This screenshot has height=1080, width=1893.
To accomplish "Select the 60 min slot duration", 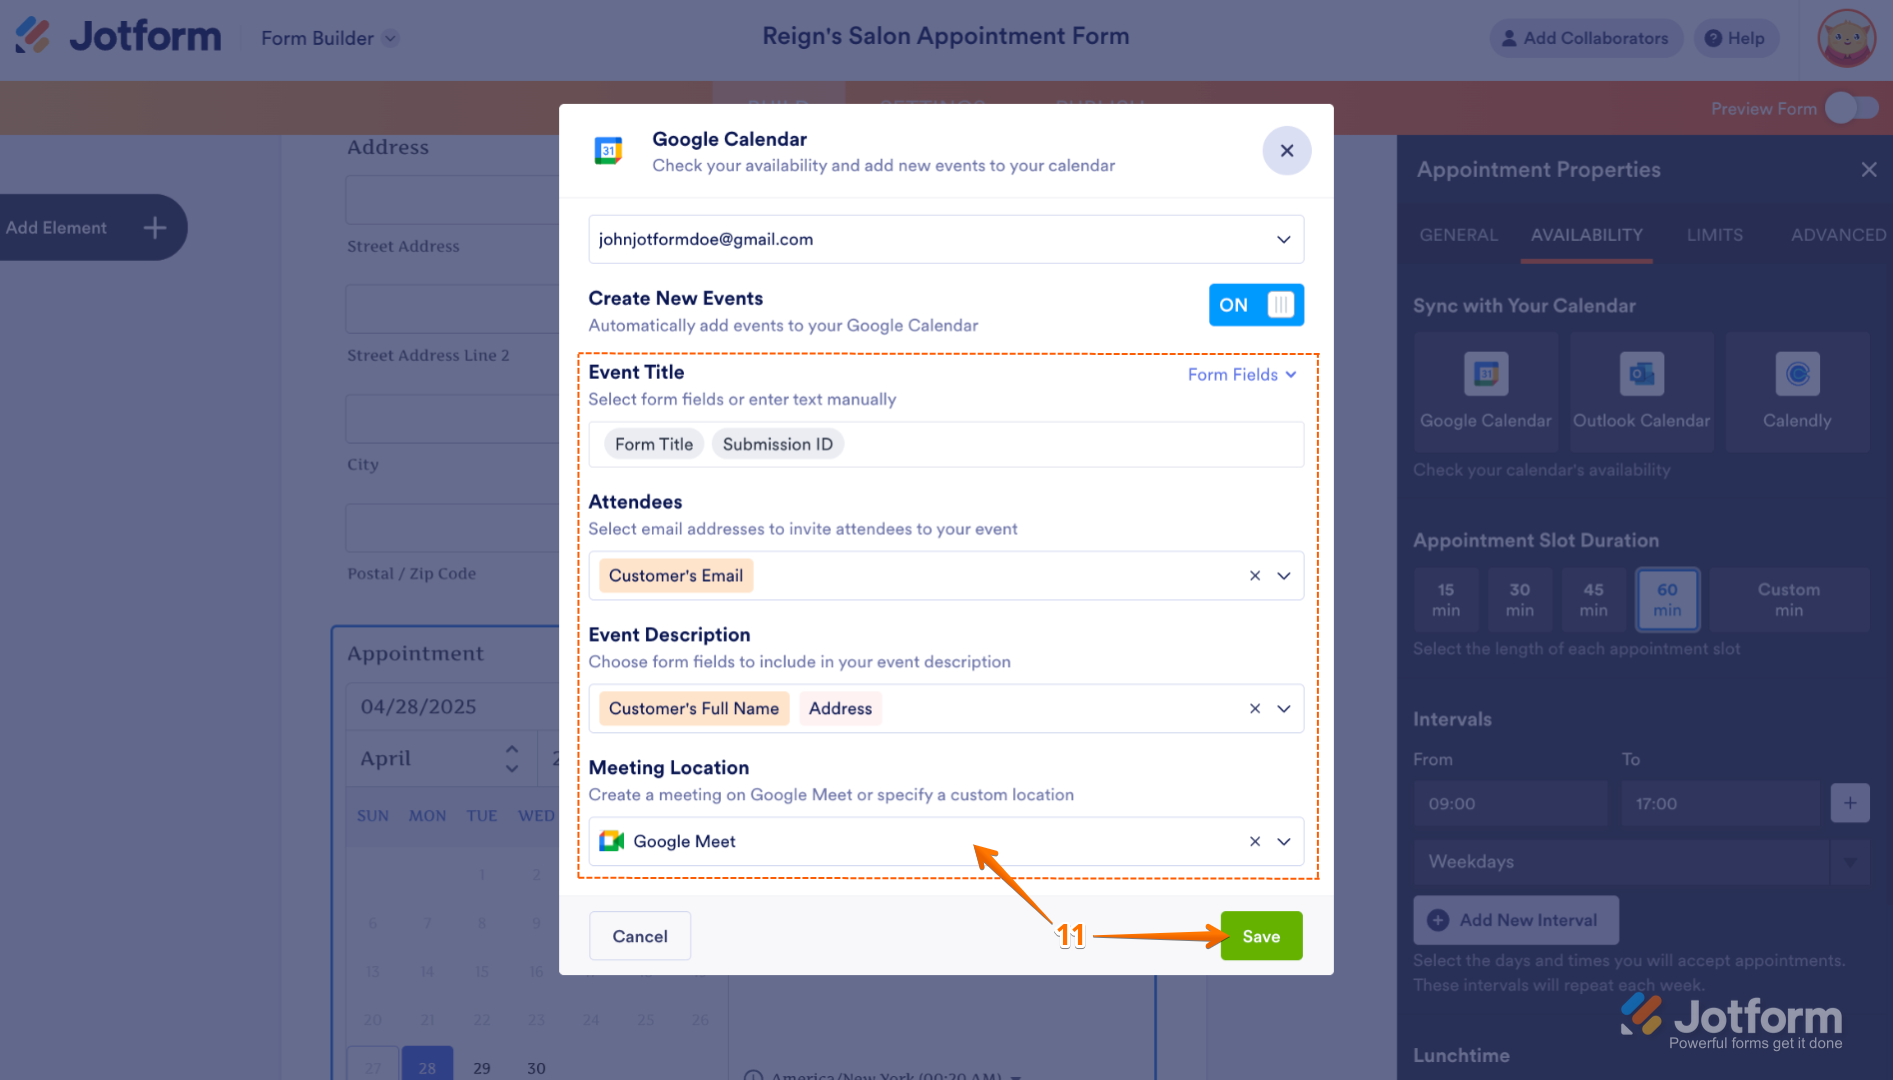I will [1666, 600].
